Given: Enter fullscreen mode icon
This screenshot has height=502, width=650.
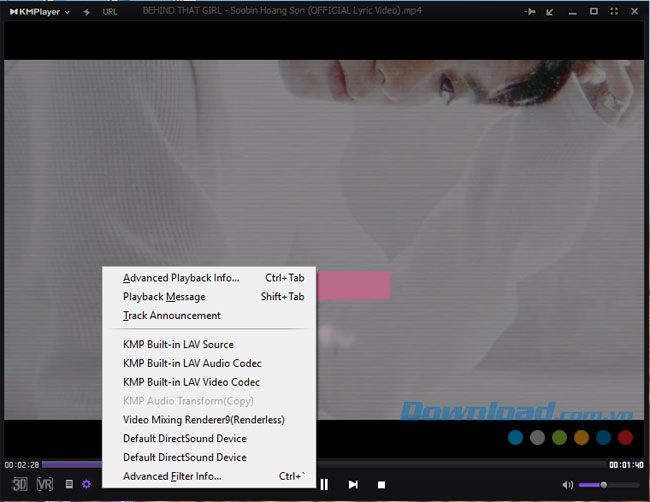Looking at the screenshot, I should click(x=614, y=11).
